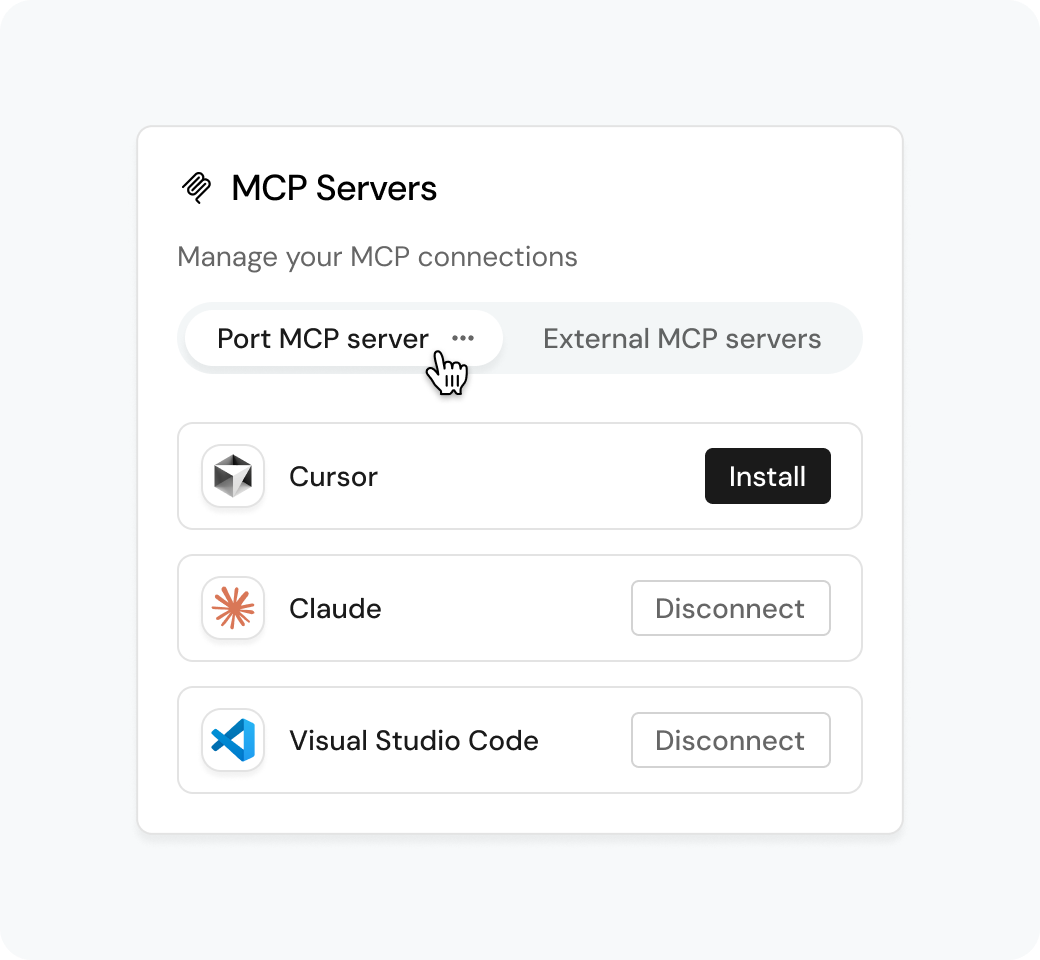This screenshot has width=1040, height=960.
Task: Click the MCP Servers header icon
Action: pyautogui.click(x=196, y=188)
